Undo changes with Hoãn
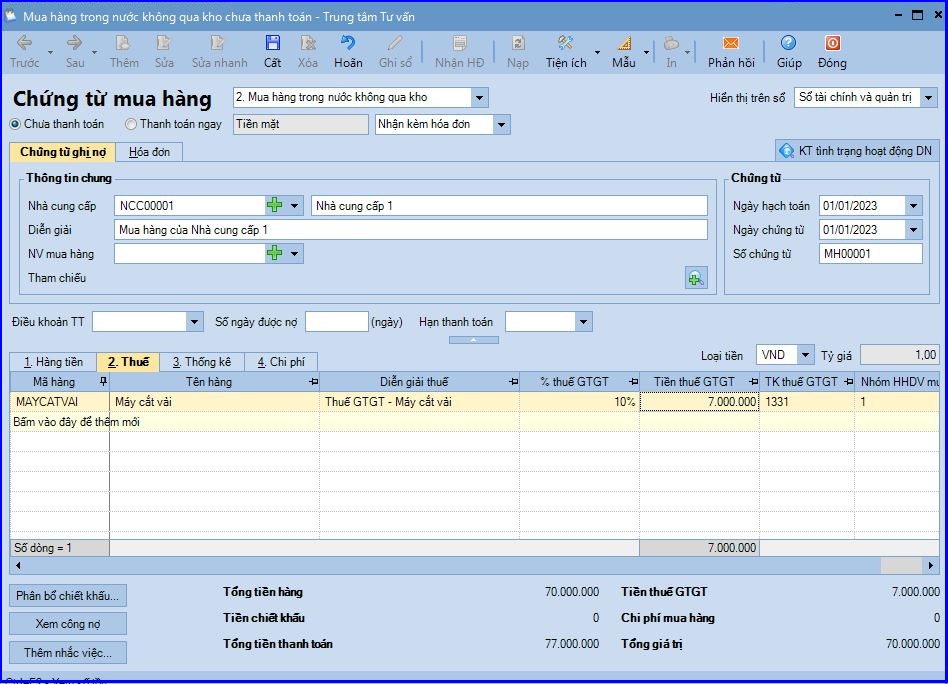 pyautogui.click(x=348, y=51)
